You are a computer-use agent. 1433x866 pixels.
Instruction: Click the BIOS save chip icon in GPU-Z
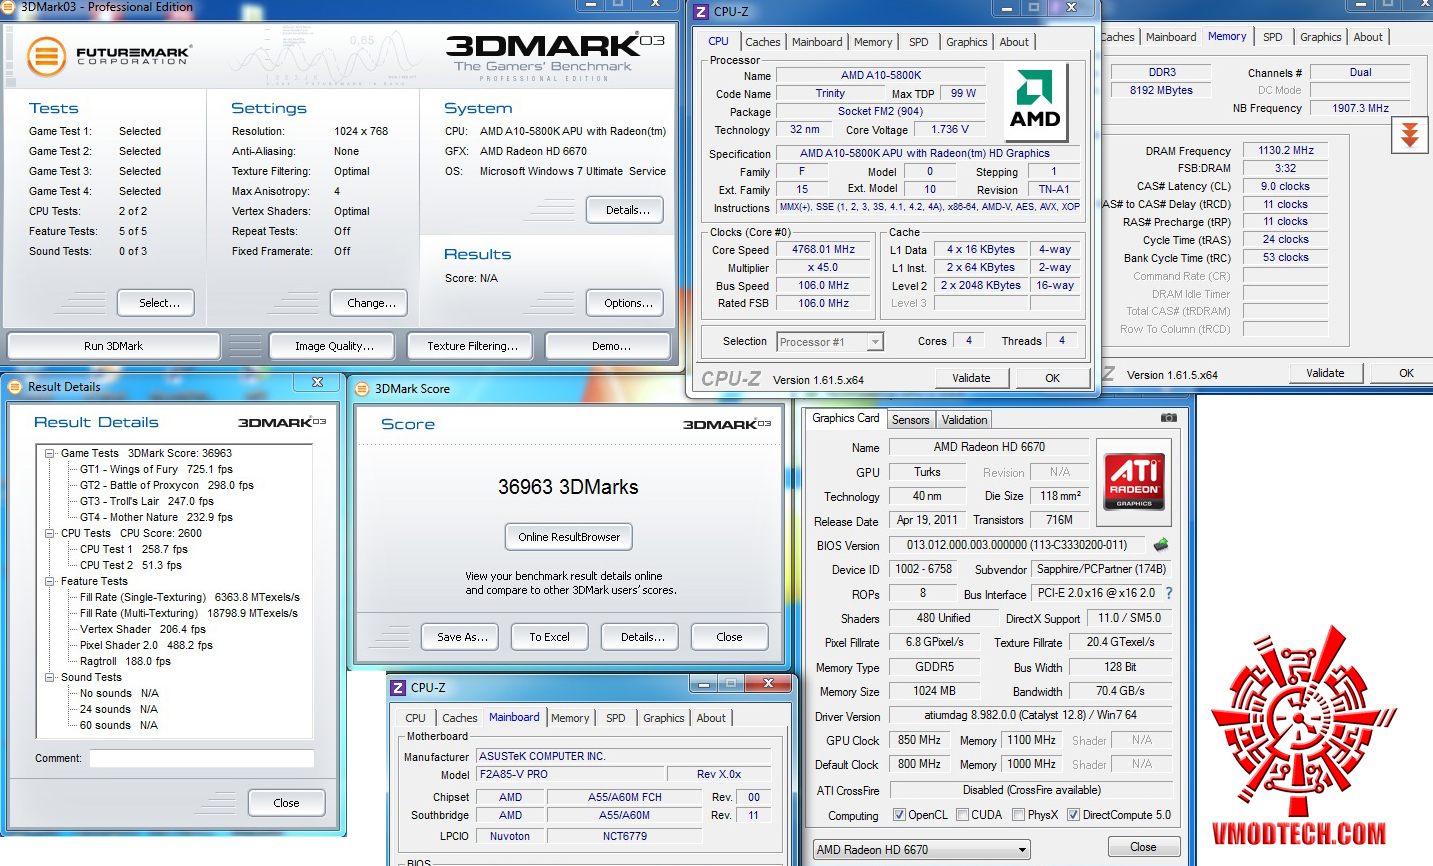[1161, 545]
